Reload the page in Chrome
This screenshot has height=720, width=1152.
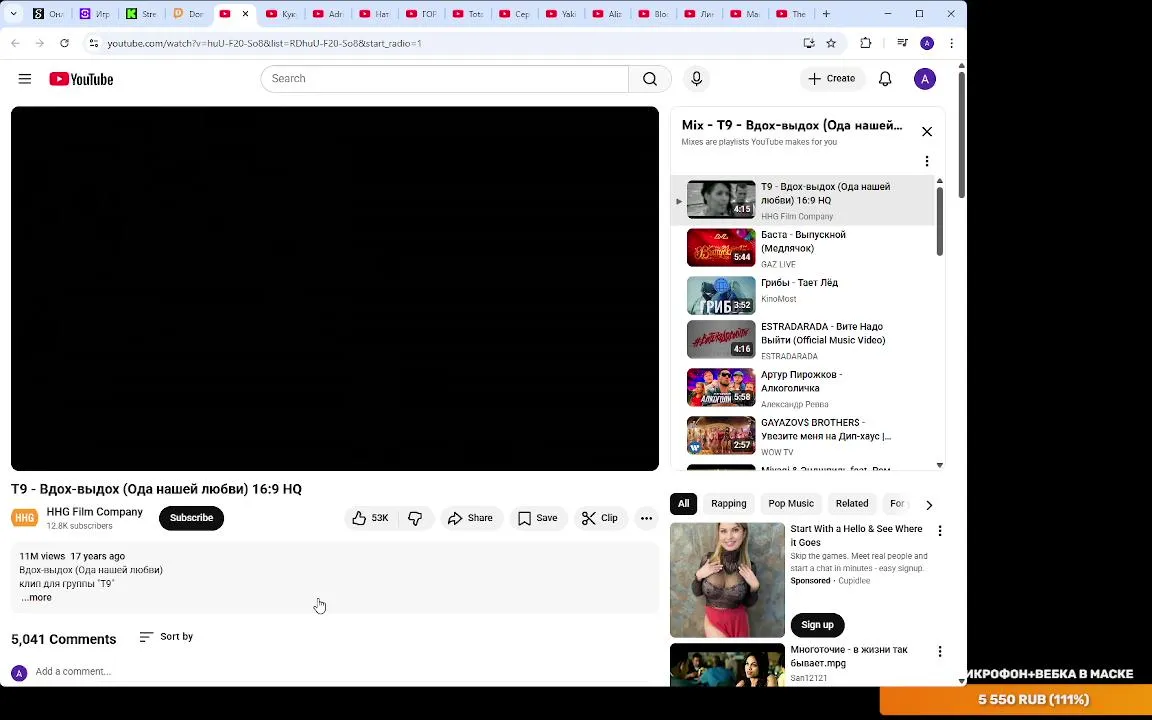[x=65, y=43]
